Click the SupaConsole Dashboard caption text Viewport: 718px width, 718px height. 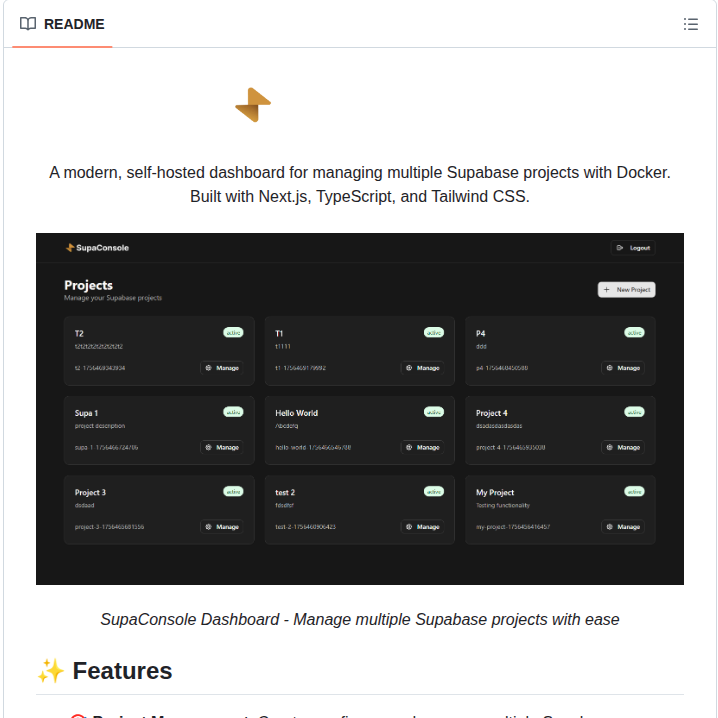coord(360,619)
